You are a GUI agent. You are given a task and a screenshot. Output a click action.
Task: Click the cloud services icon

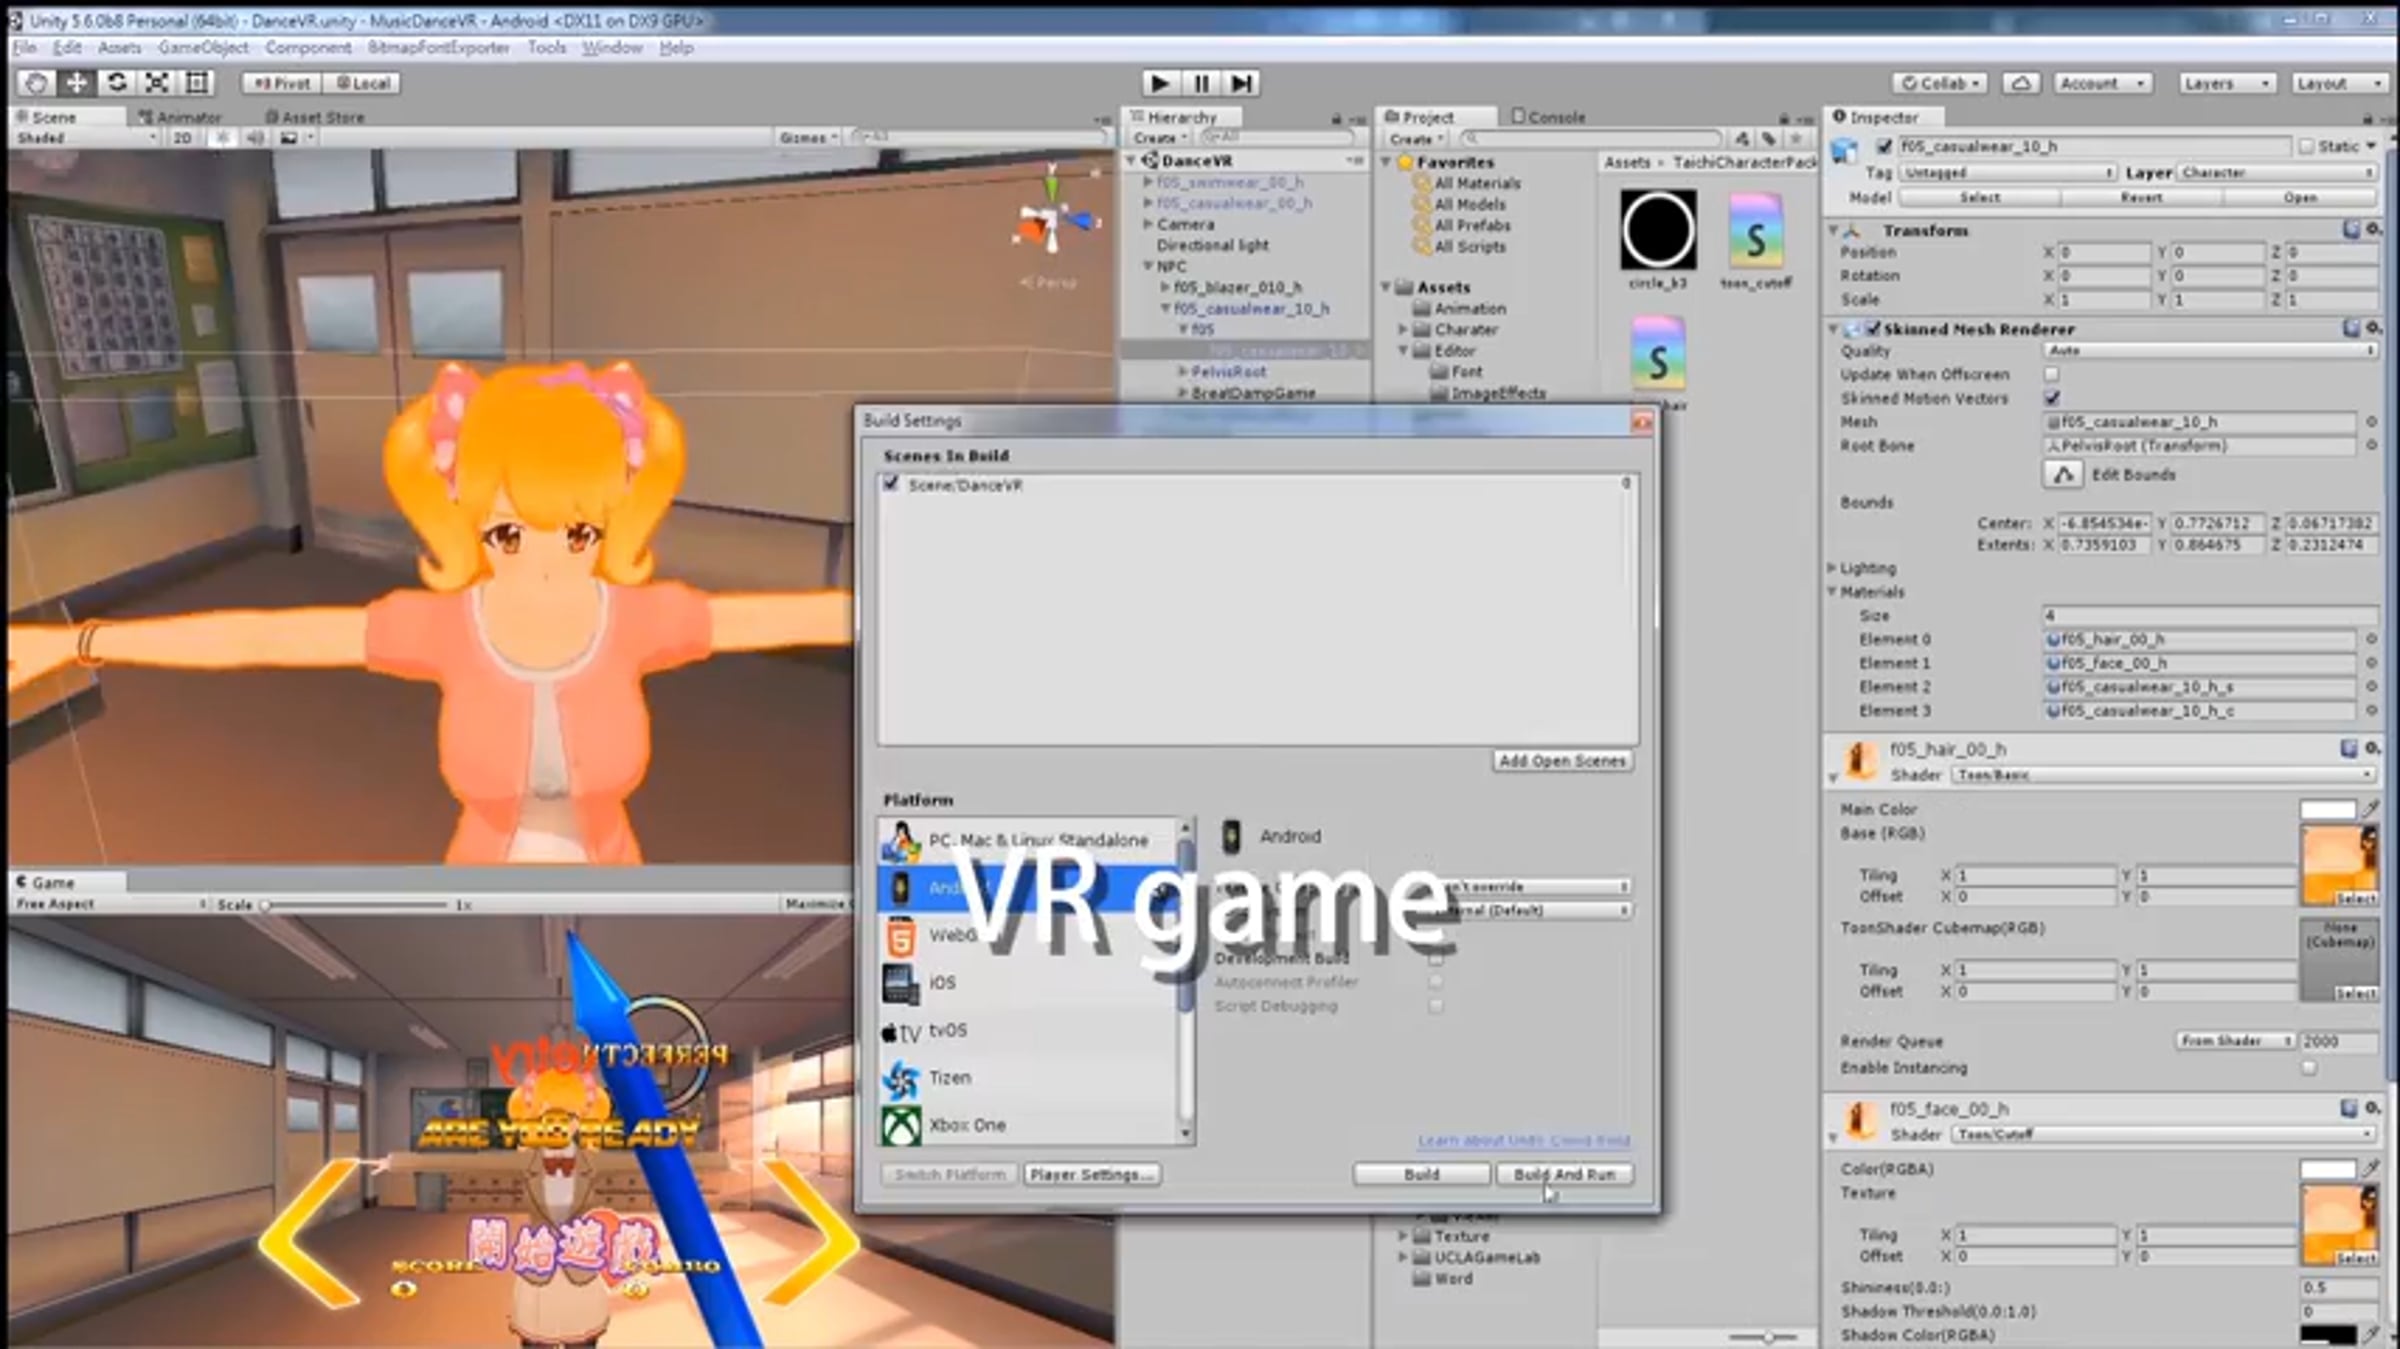2020,83
